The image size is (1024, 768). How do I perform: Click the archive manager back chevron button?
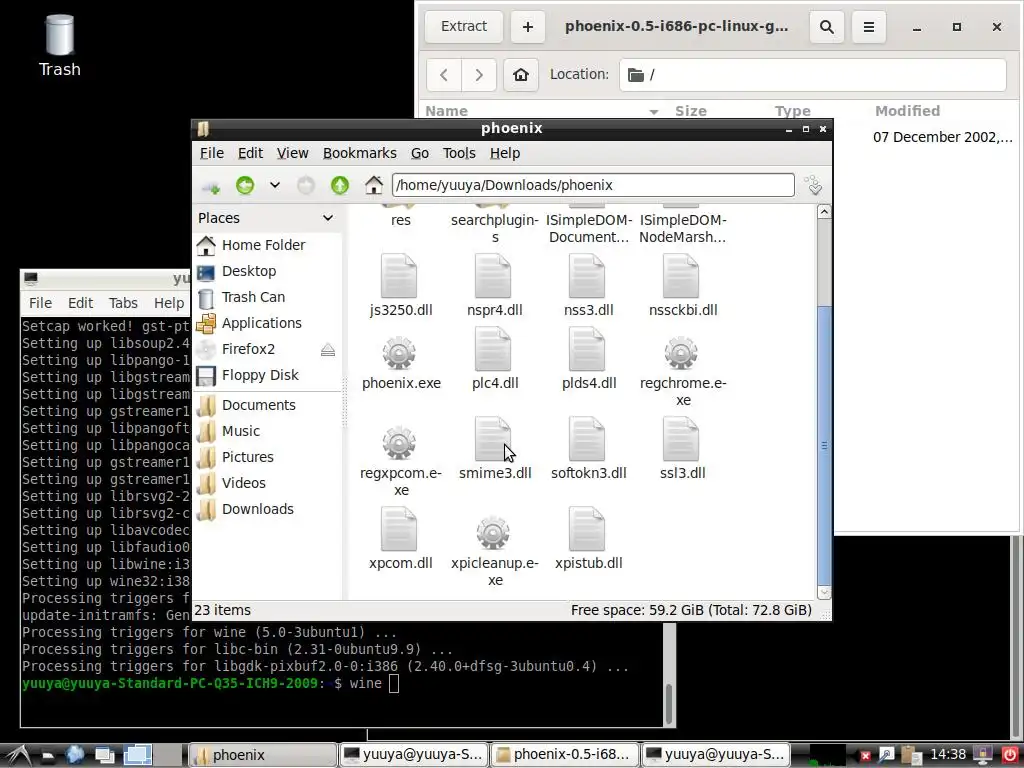[x=444, y=74]
